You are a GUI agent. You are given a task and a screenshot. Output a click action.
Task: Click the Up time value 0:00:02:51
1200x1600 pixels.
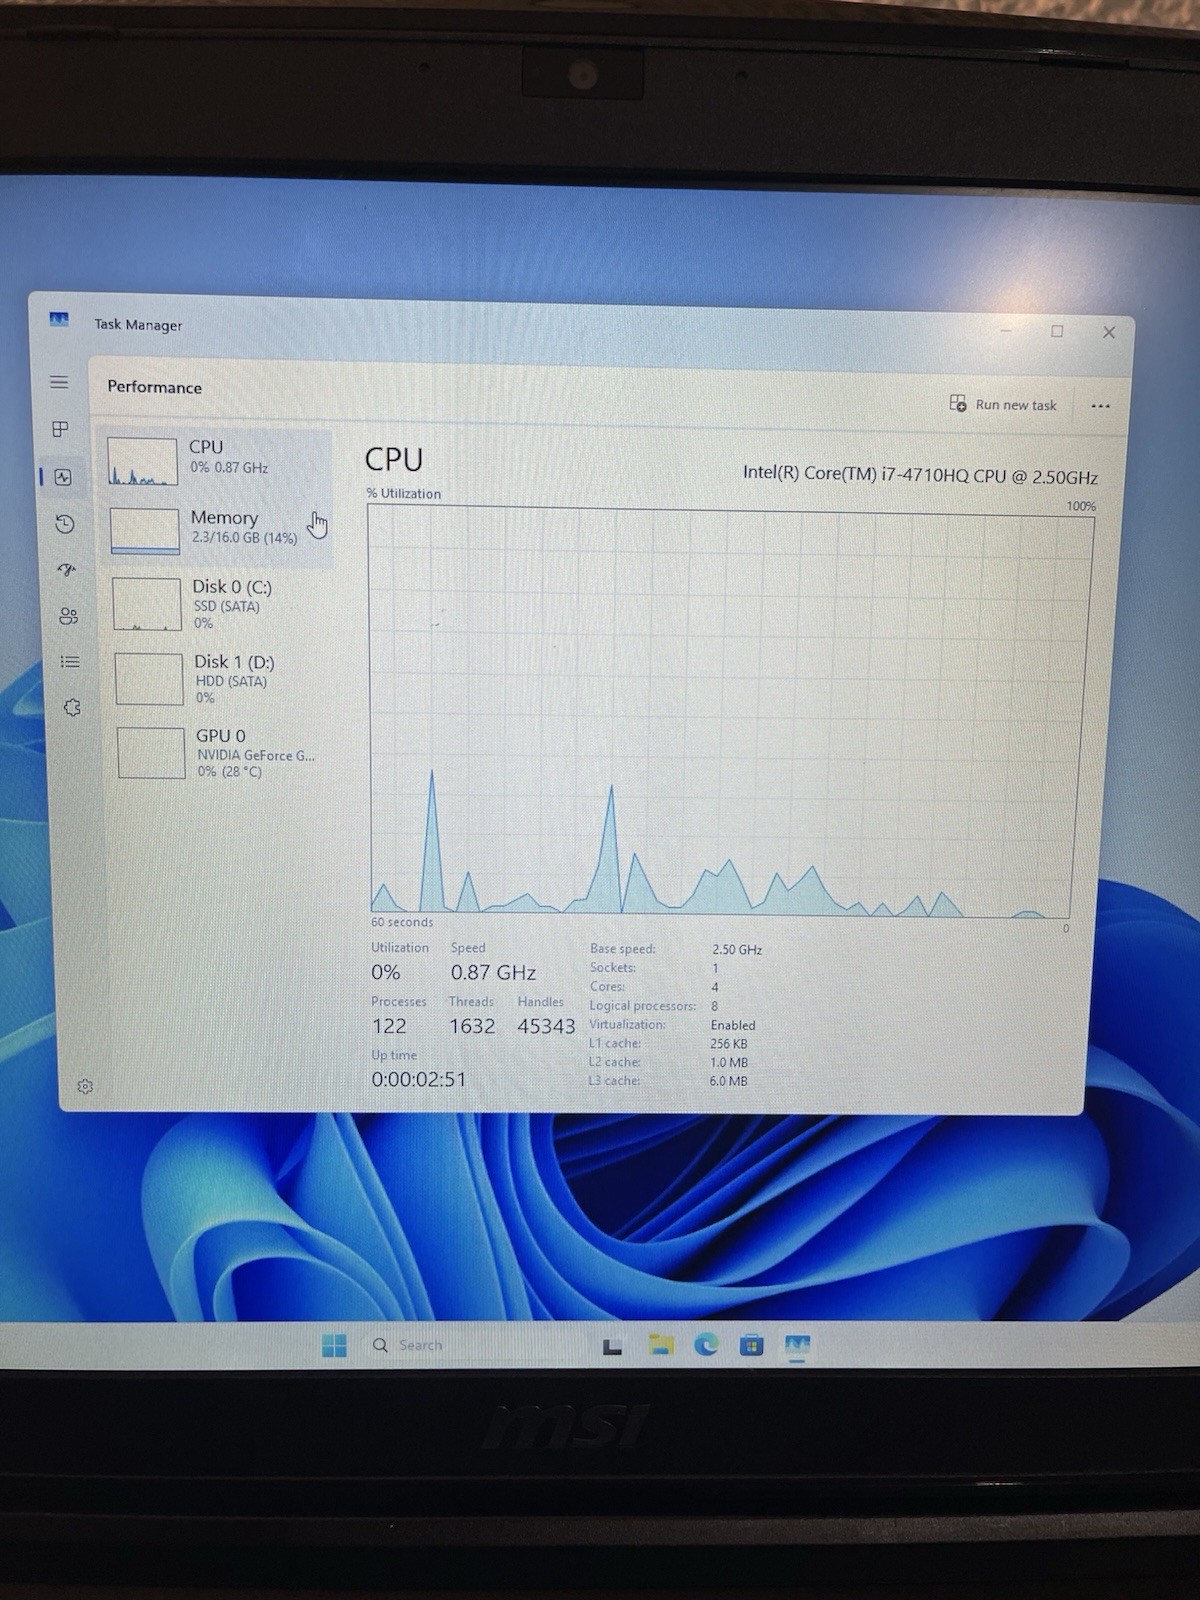(x=418, y=1079)
